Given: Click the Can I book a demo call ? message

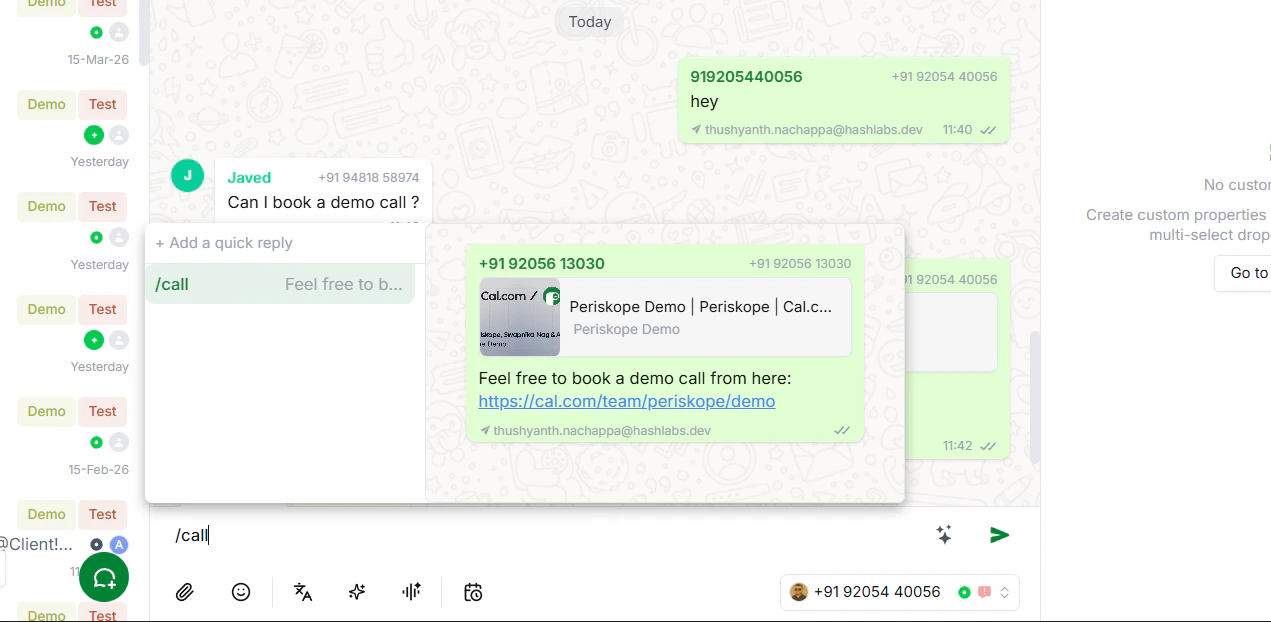Looking at the screenshot, I should click(323, 202).
